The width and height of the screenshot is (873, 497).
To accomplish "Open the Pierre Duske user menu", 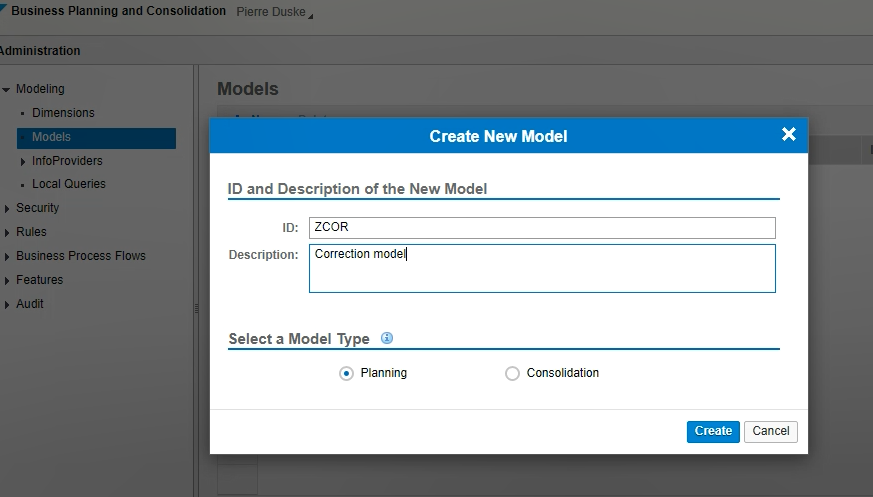I will pos(274,12).
